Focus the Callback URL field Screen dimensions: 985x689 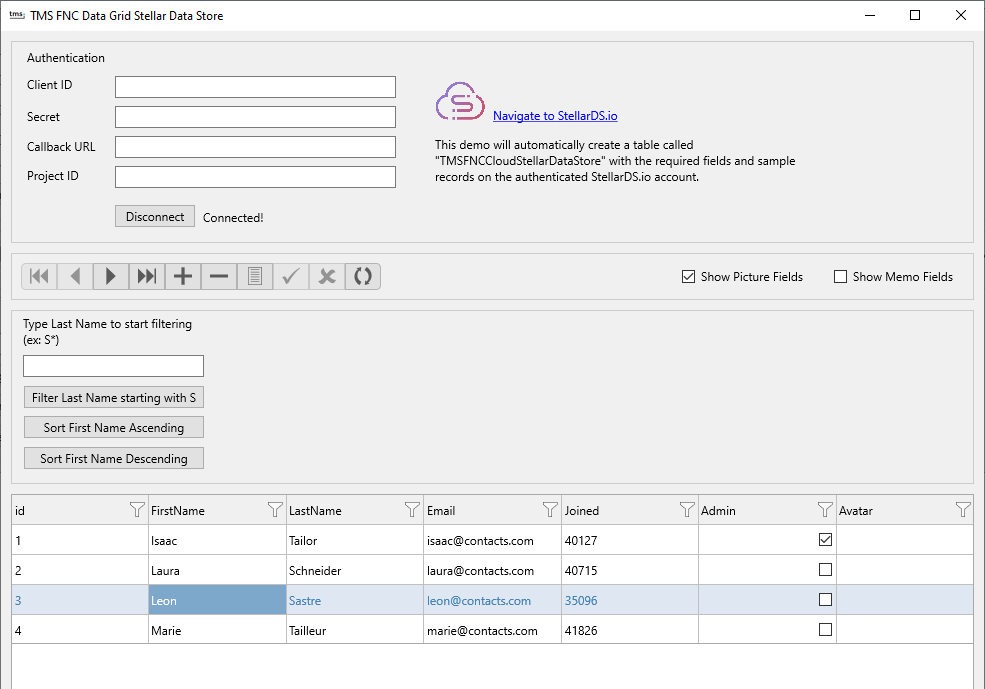[x=255, y=147]
